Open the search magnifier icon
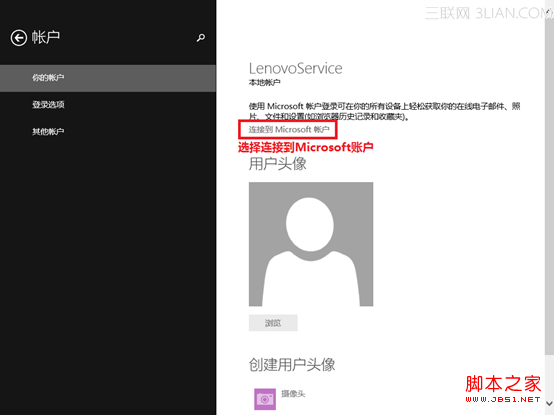The height and width of the screenshot is (415, 554). tap(201, 37)
